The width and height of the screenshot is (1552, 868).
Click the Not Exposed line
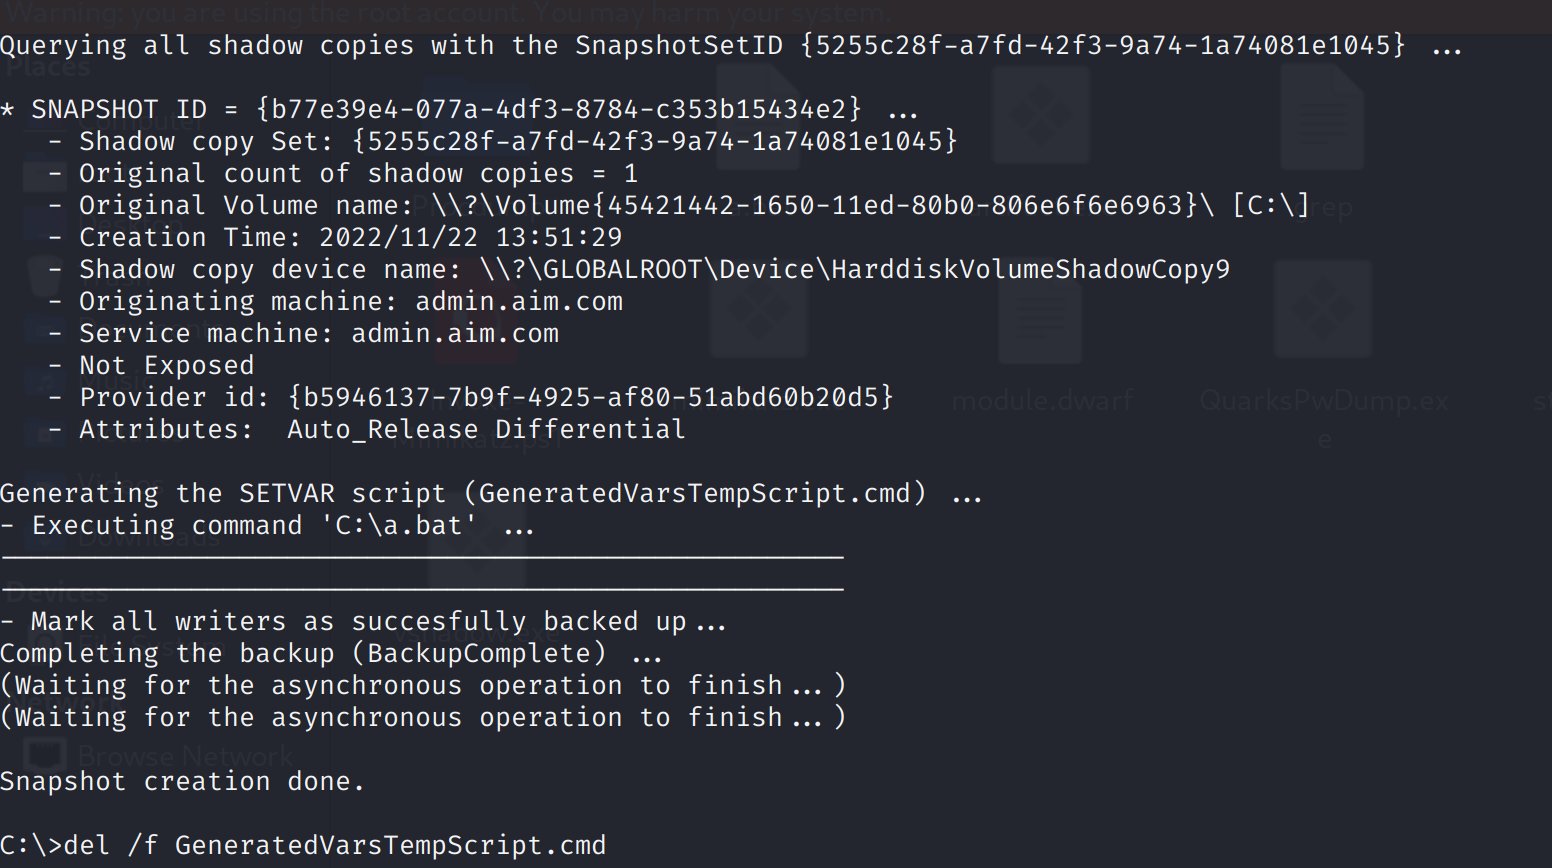tap(166, 365)
